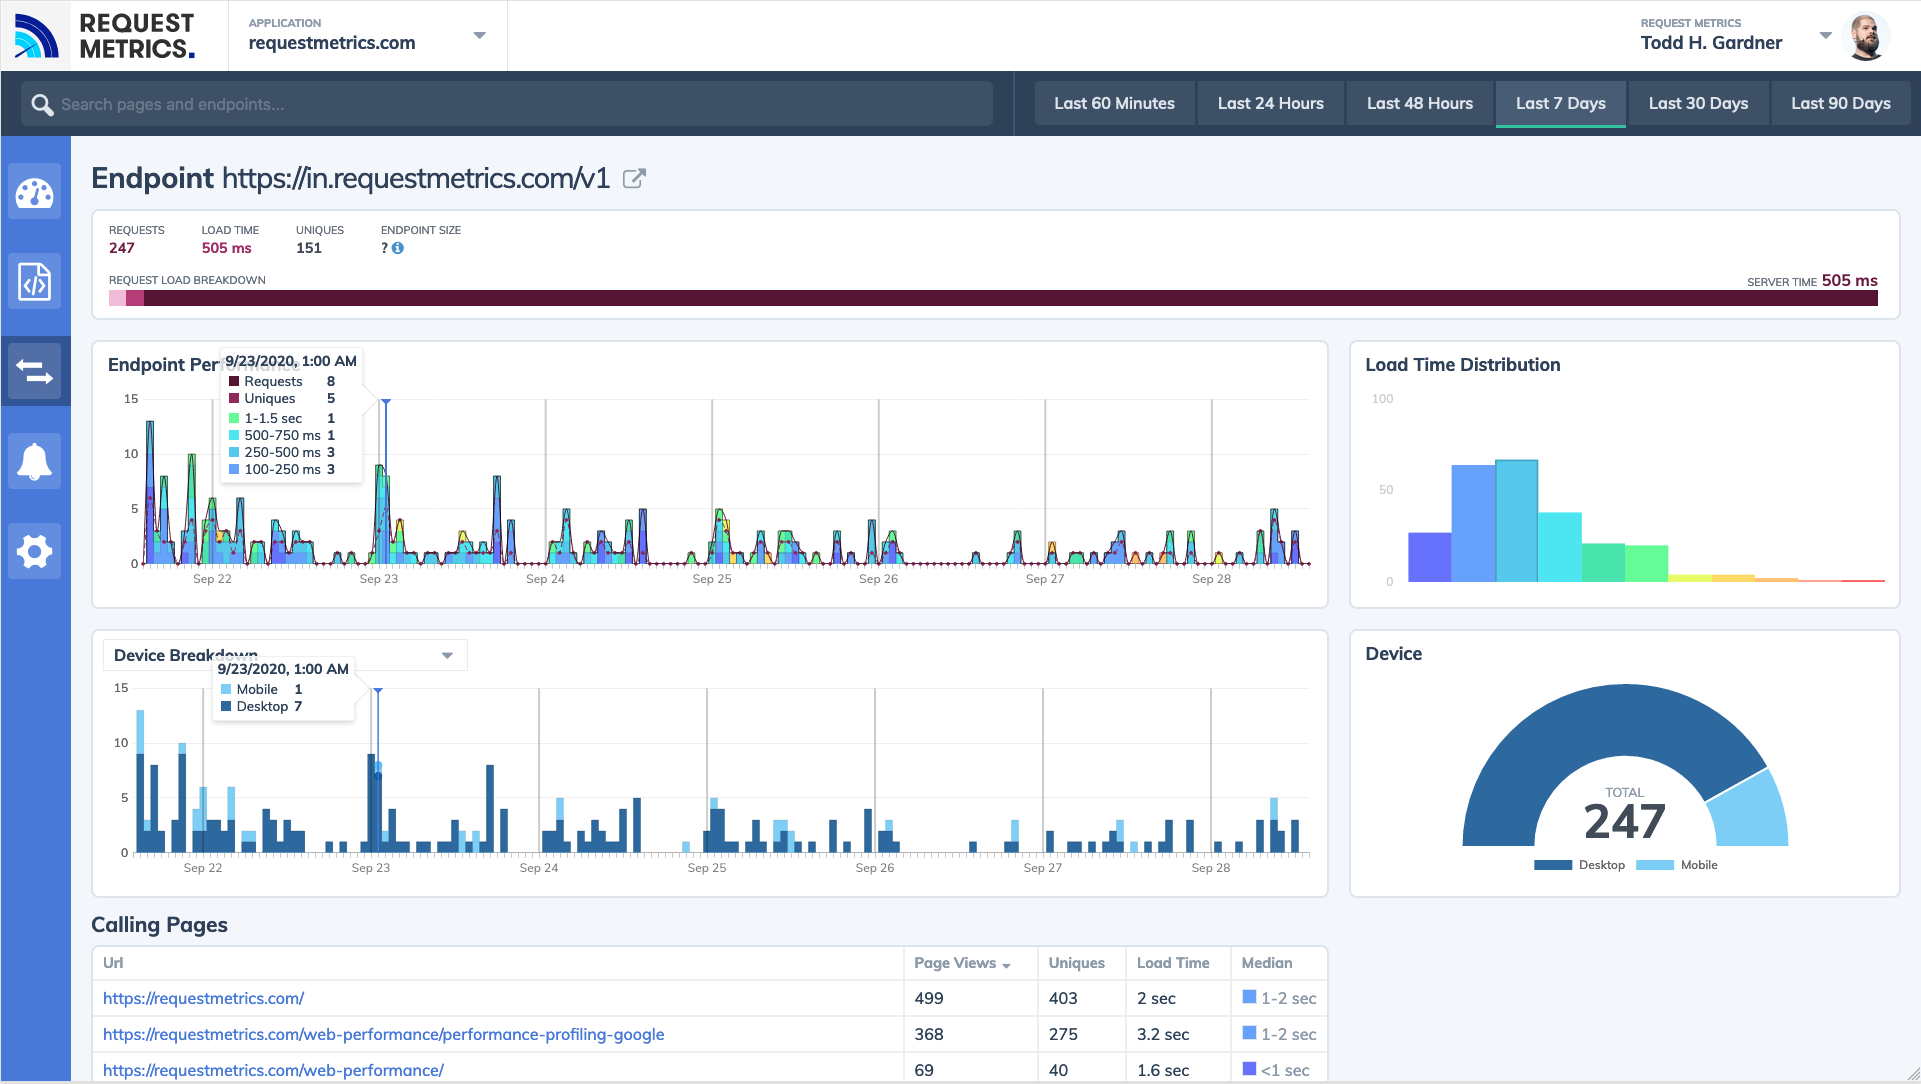This screenshot has height=1084, width=1921.
Task: Switch to the Last 24 Hours tab
Action: 1270,103
